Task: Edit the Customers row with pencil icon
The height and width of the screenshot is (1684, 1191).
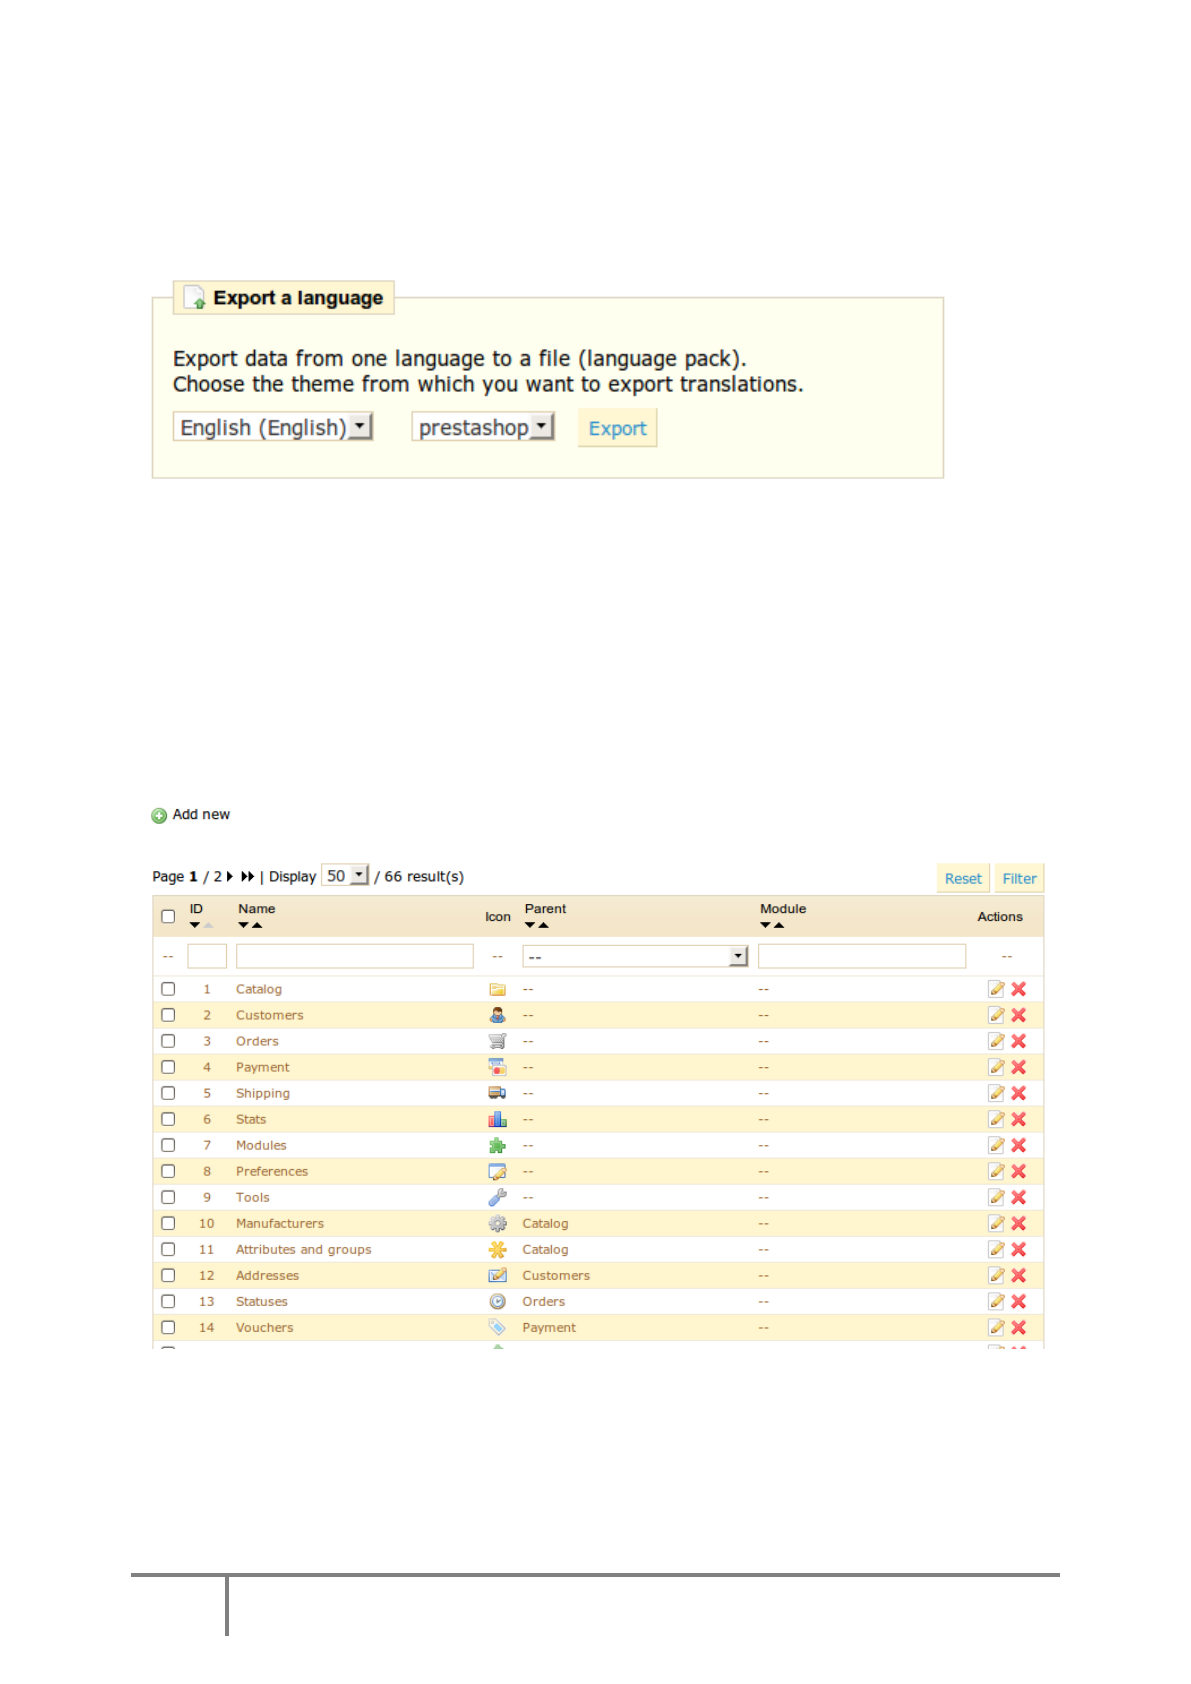Action: click(996, 1015)
